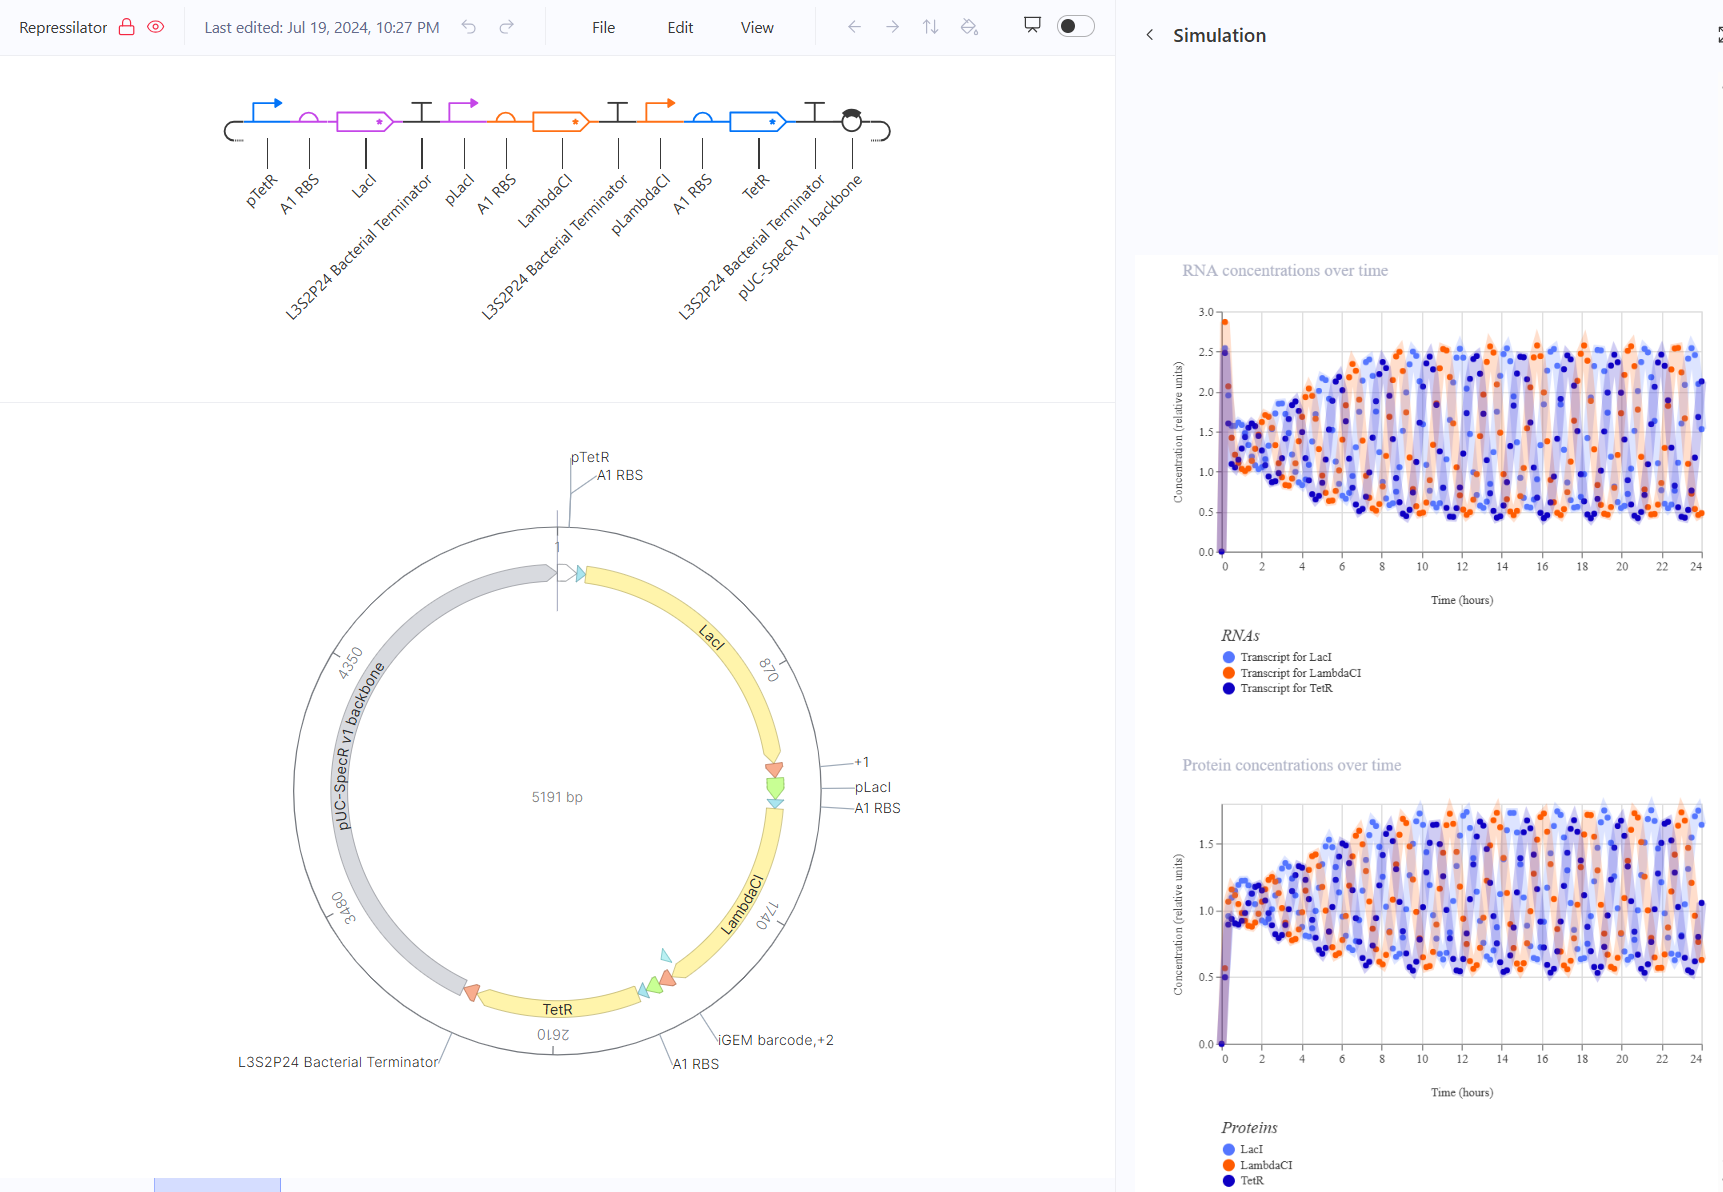Screen dimensions: 1723x1192
Task: Click the presentation board icon
Action: coord(1033,25)
